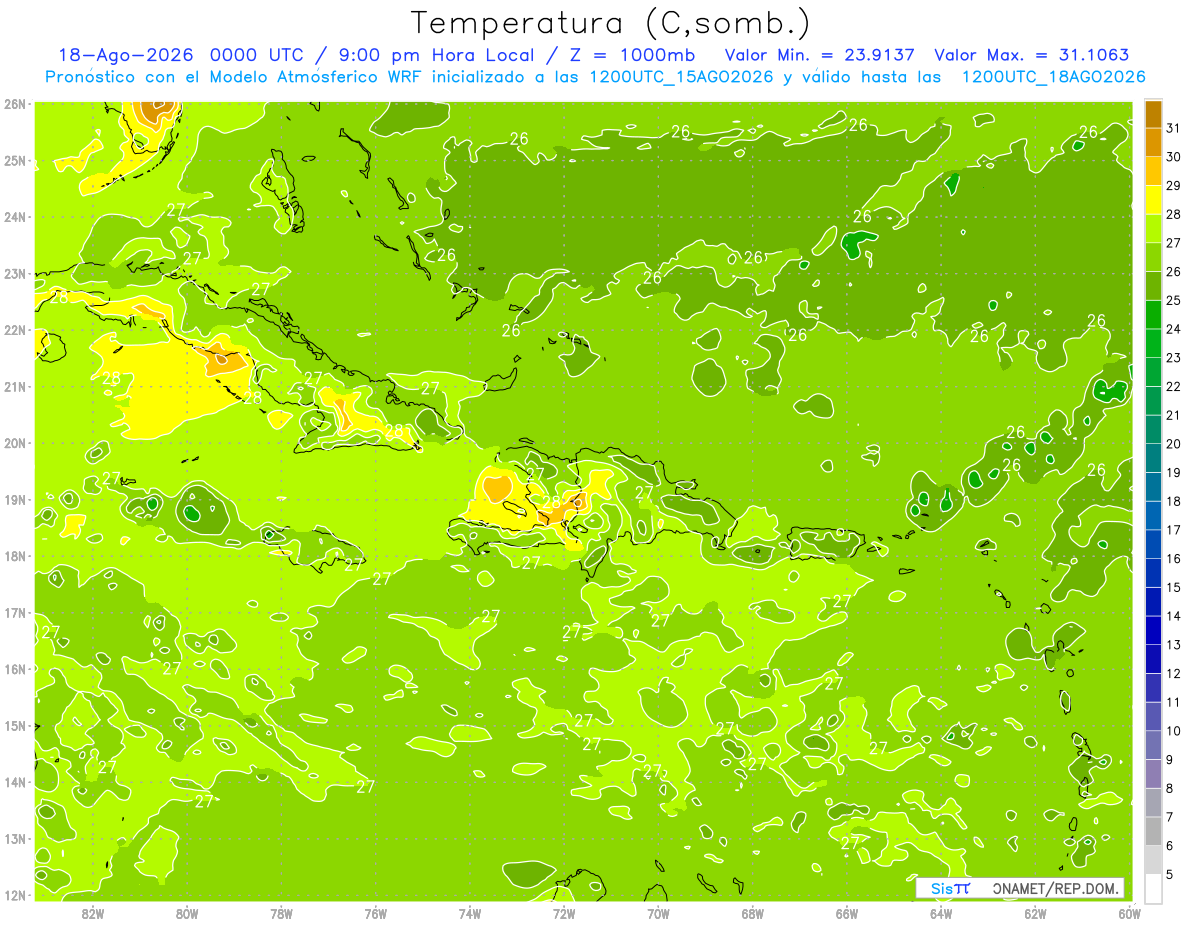Click the 74W longitude label
Viewport: 1200px width, 927px height.
[470, 913]
